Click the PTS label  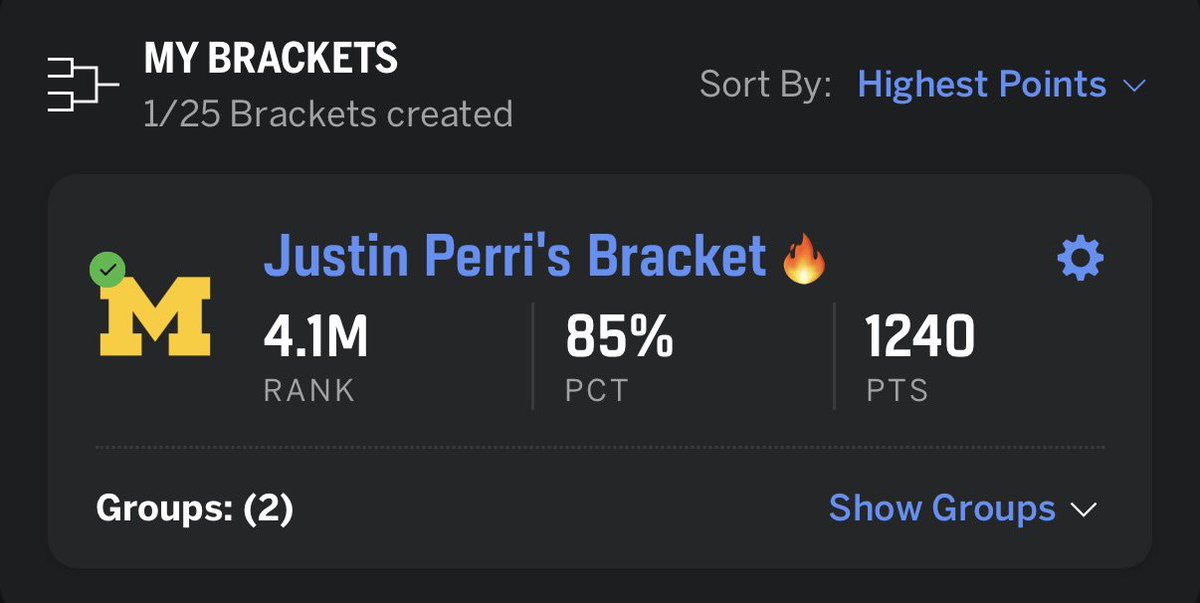897,390
